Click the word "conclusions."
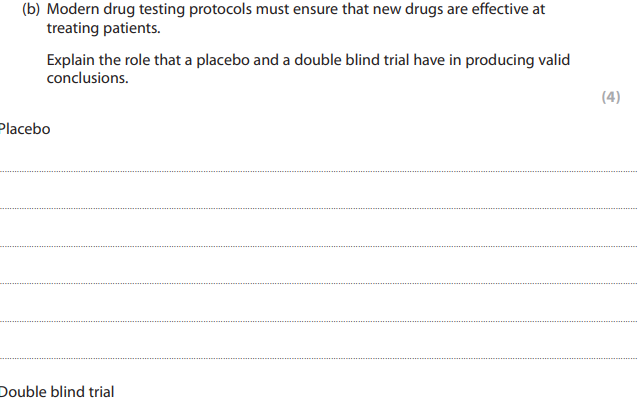Image resolution: width=638 pixels, height=403 pixels. pyautogui.click(x=87, y=78)
